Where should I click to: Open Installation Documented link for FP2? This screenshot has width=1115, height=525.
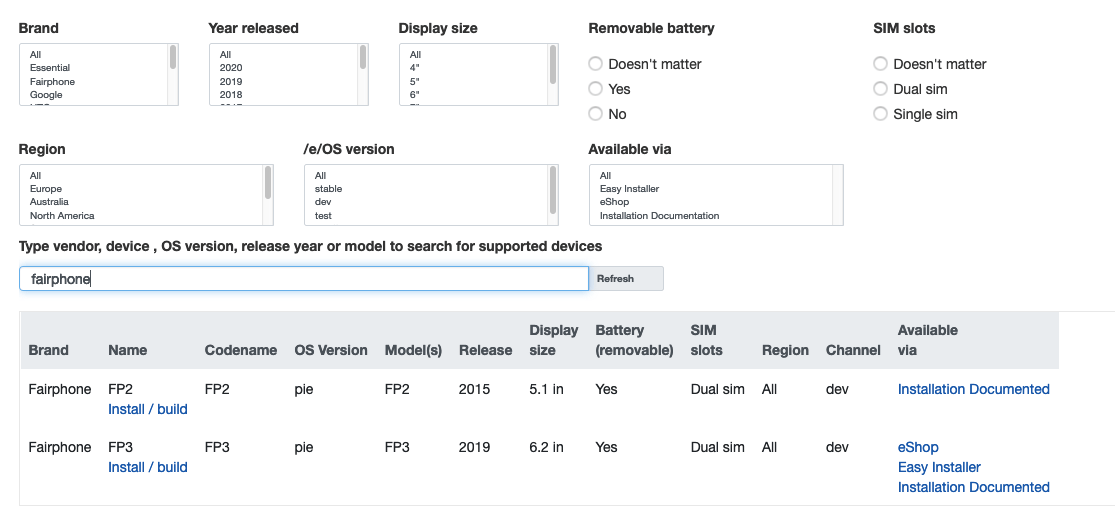click(973, 389)
